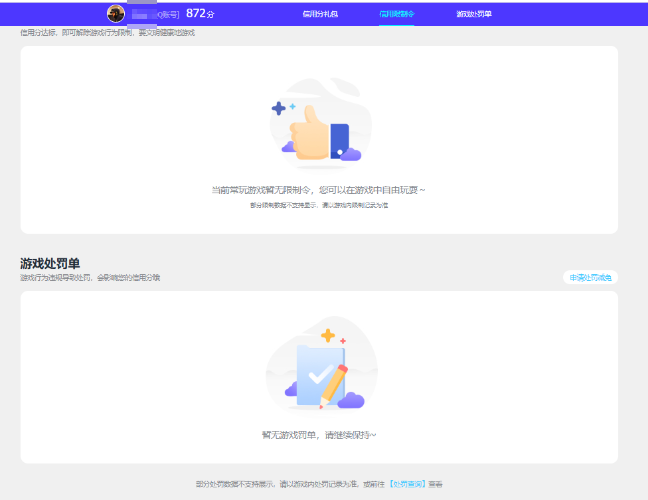Image resolution: width=648 pixels, height=500 pixels.
Task: Click the 872分 credit score
Action: point(200,14)
